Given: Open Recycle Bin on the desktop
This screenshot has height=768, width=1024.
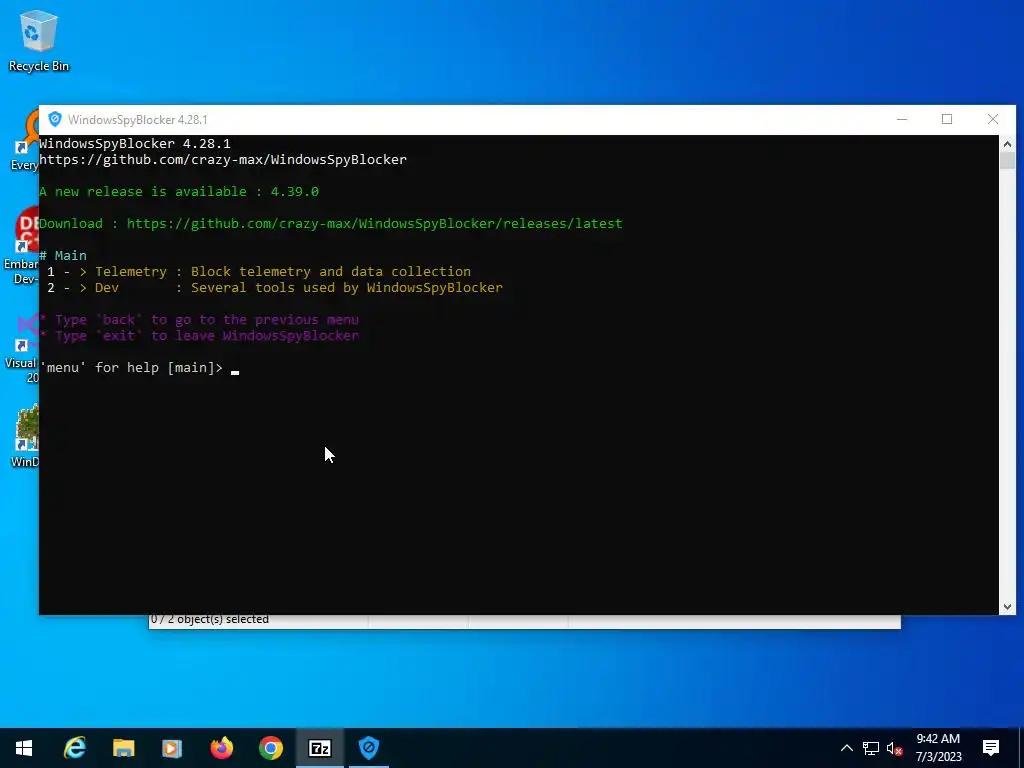Looking at the screenshot, I should click(x=39, y=40).
